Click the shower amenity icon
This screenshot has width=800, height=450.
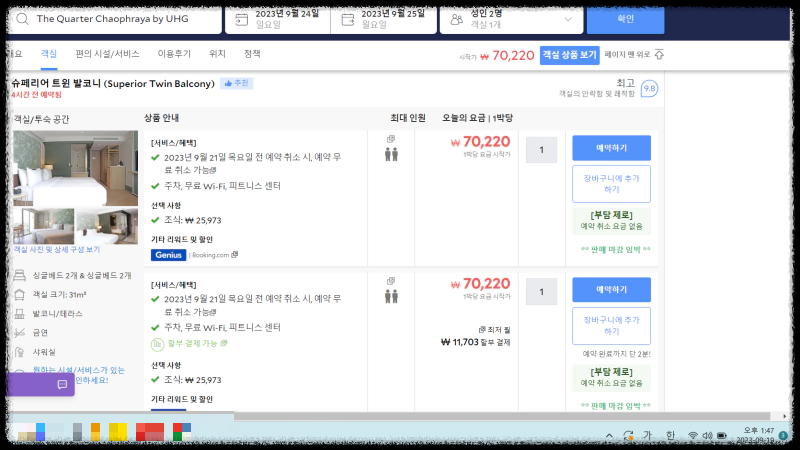tap(19, 352)
